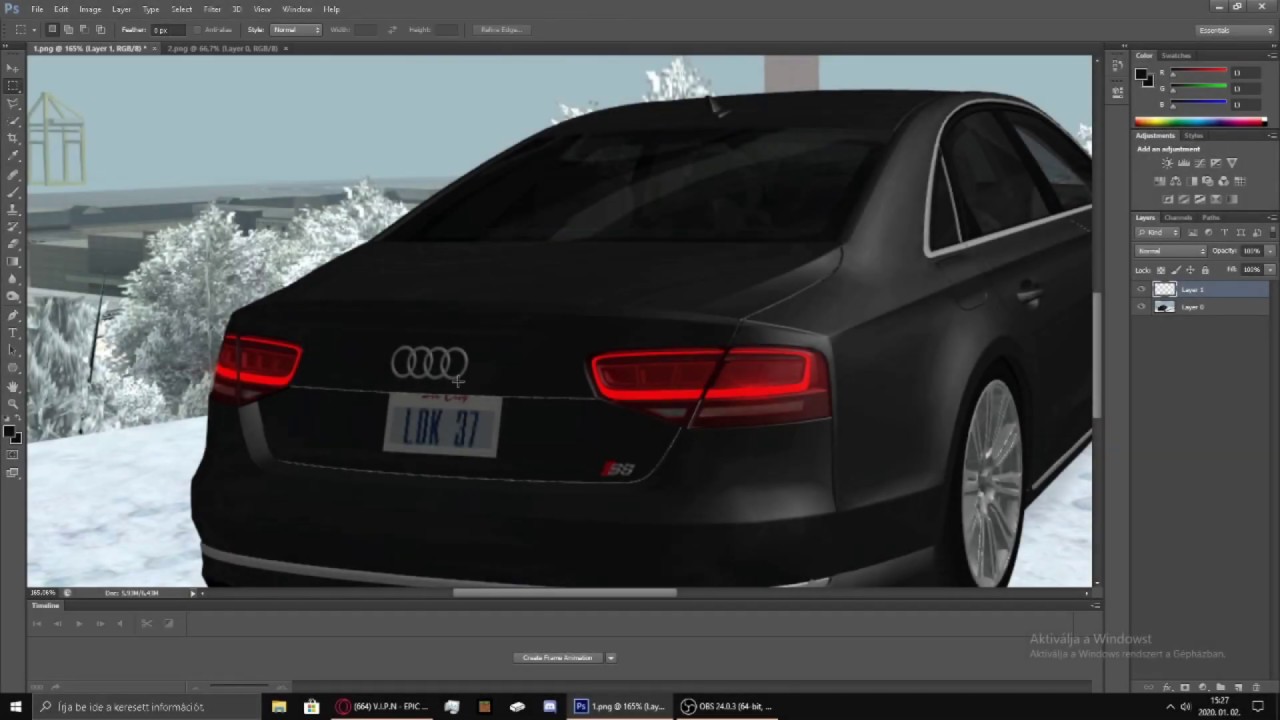1280x720 pixels.
Task: Open the layer blend mode dropdown
Action: [x=1171, y=251]
